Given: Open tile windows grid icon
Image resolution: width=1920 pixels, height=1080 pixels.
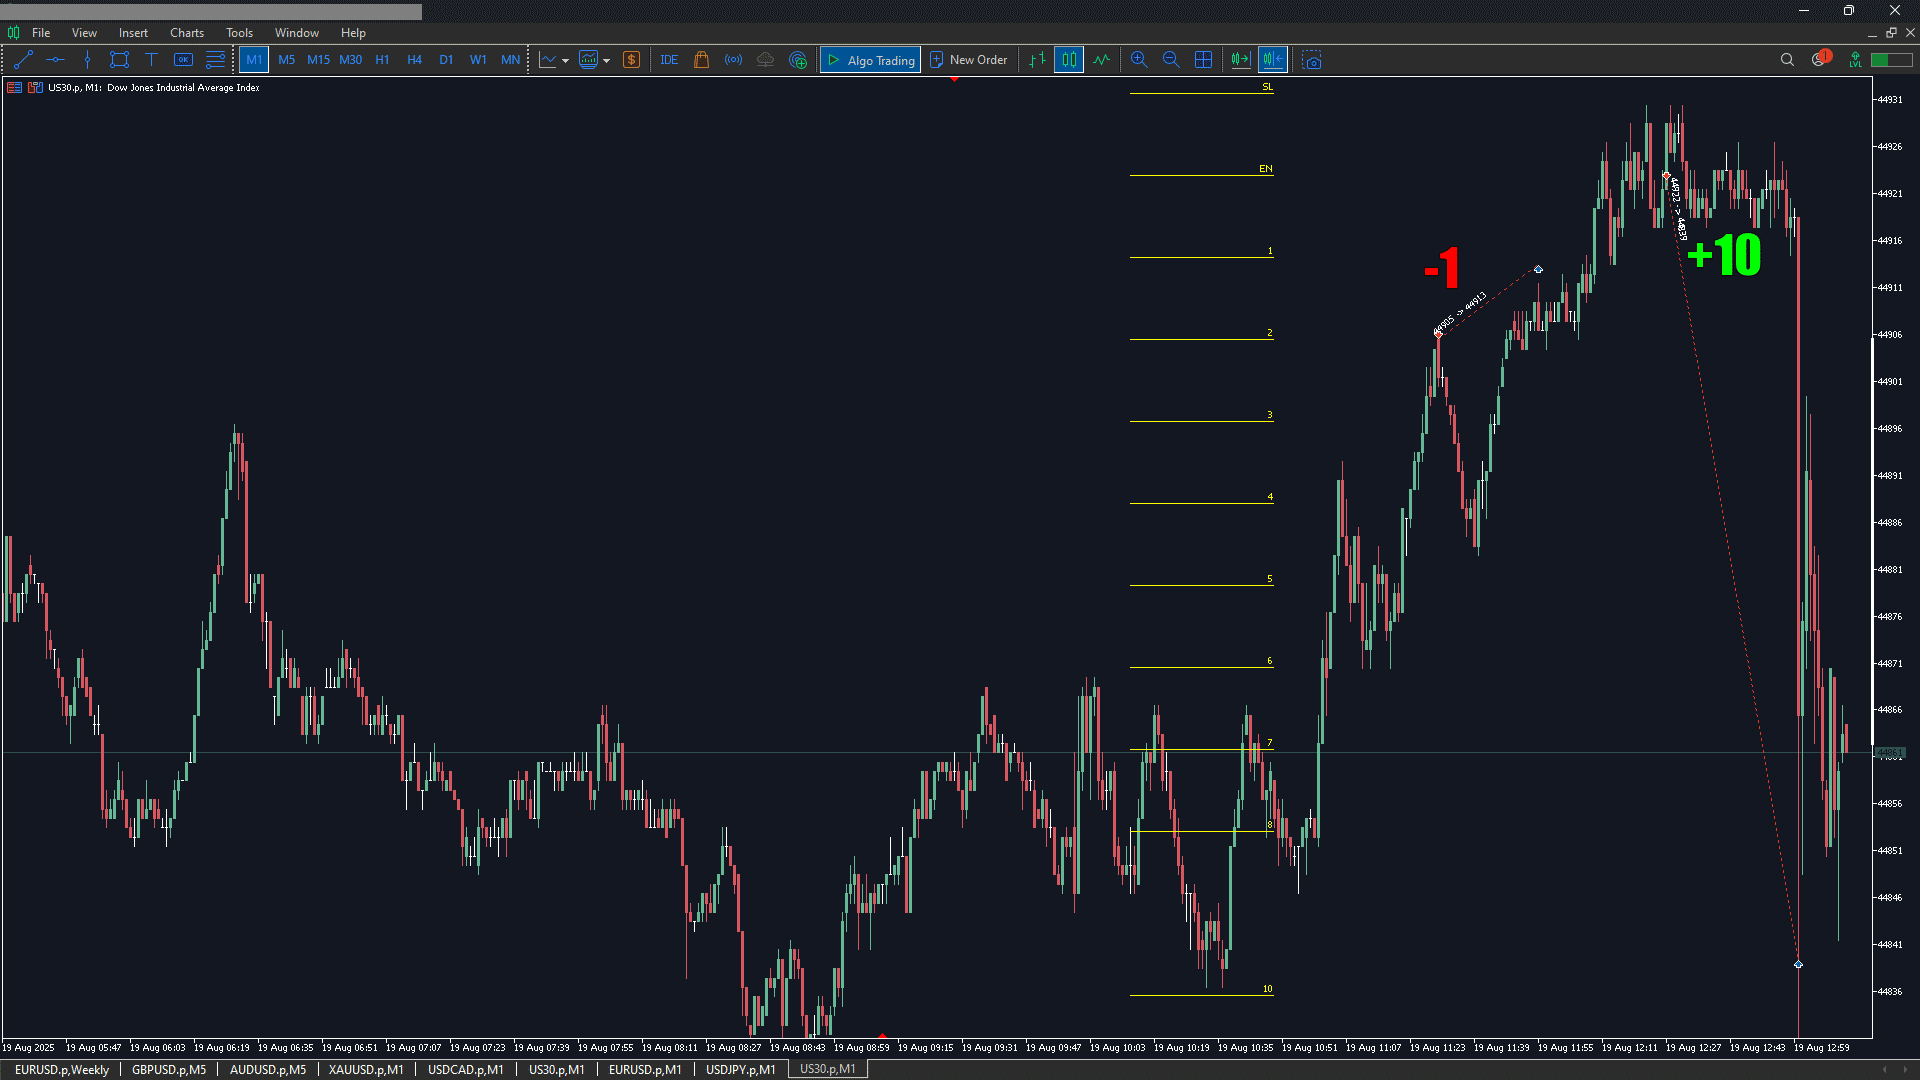Looking at the screenshot, I should point(1203,60).
